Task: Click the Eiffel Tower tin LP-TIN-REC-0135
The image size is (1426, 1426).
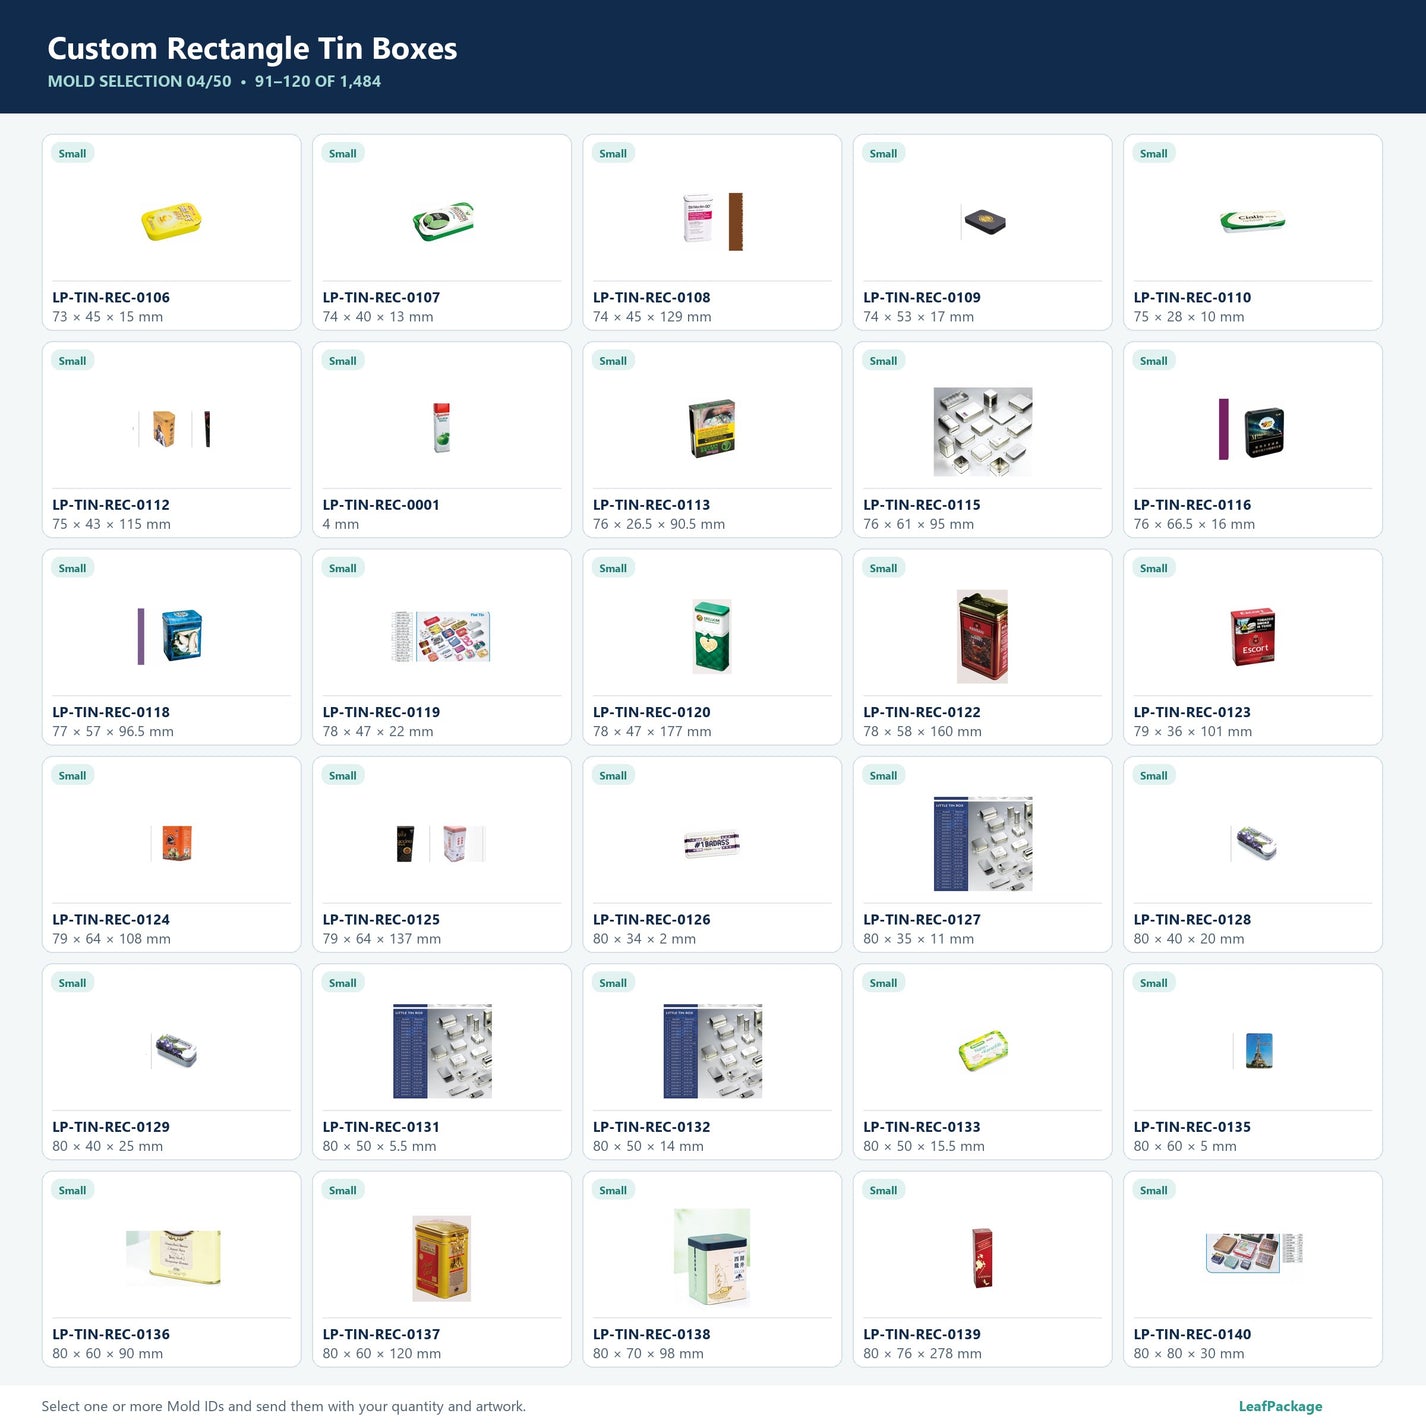Action: point(1253,1051)
